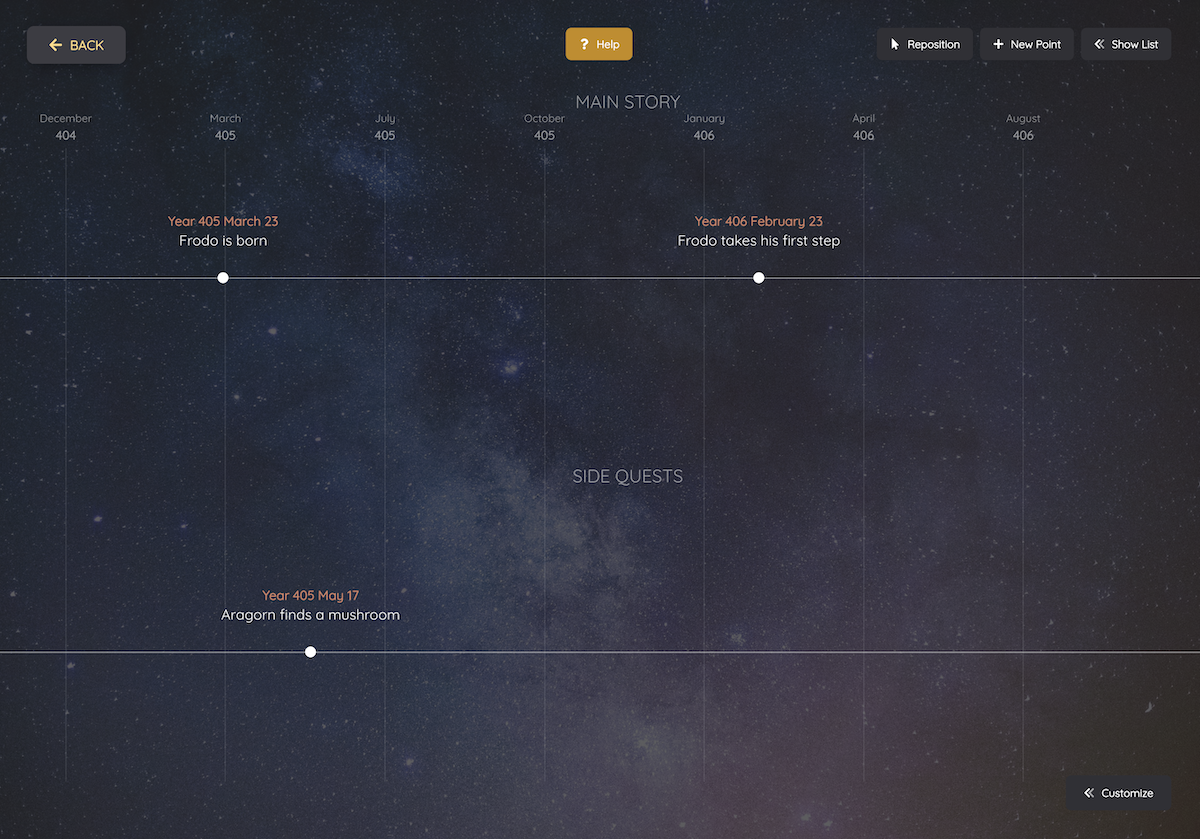Viewport: 1200px width, 839px height.
Task: Select the Frodo is born timeline point
Action: pos(223,277)
